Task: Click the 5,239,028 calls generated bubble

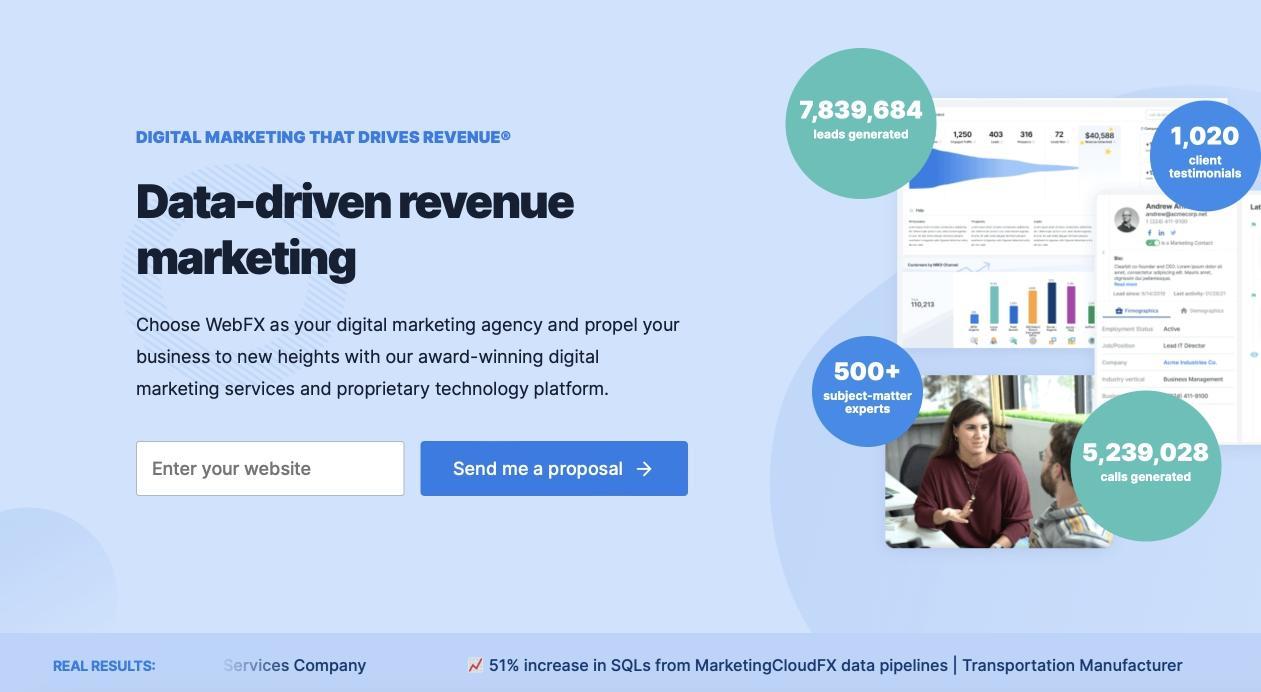Action: click(x=1145, y=465)
